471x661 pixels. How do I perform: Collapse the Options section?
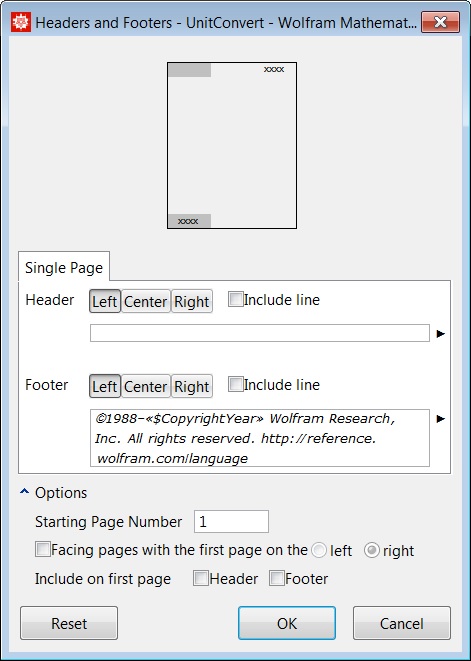(24, 492)
